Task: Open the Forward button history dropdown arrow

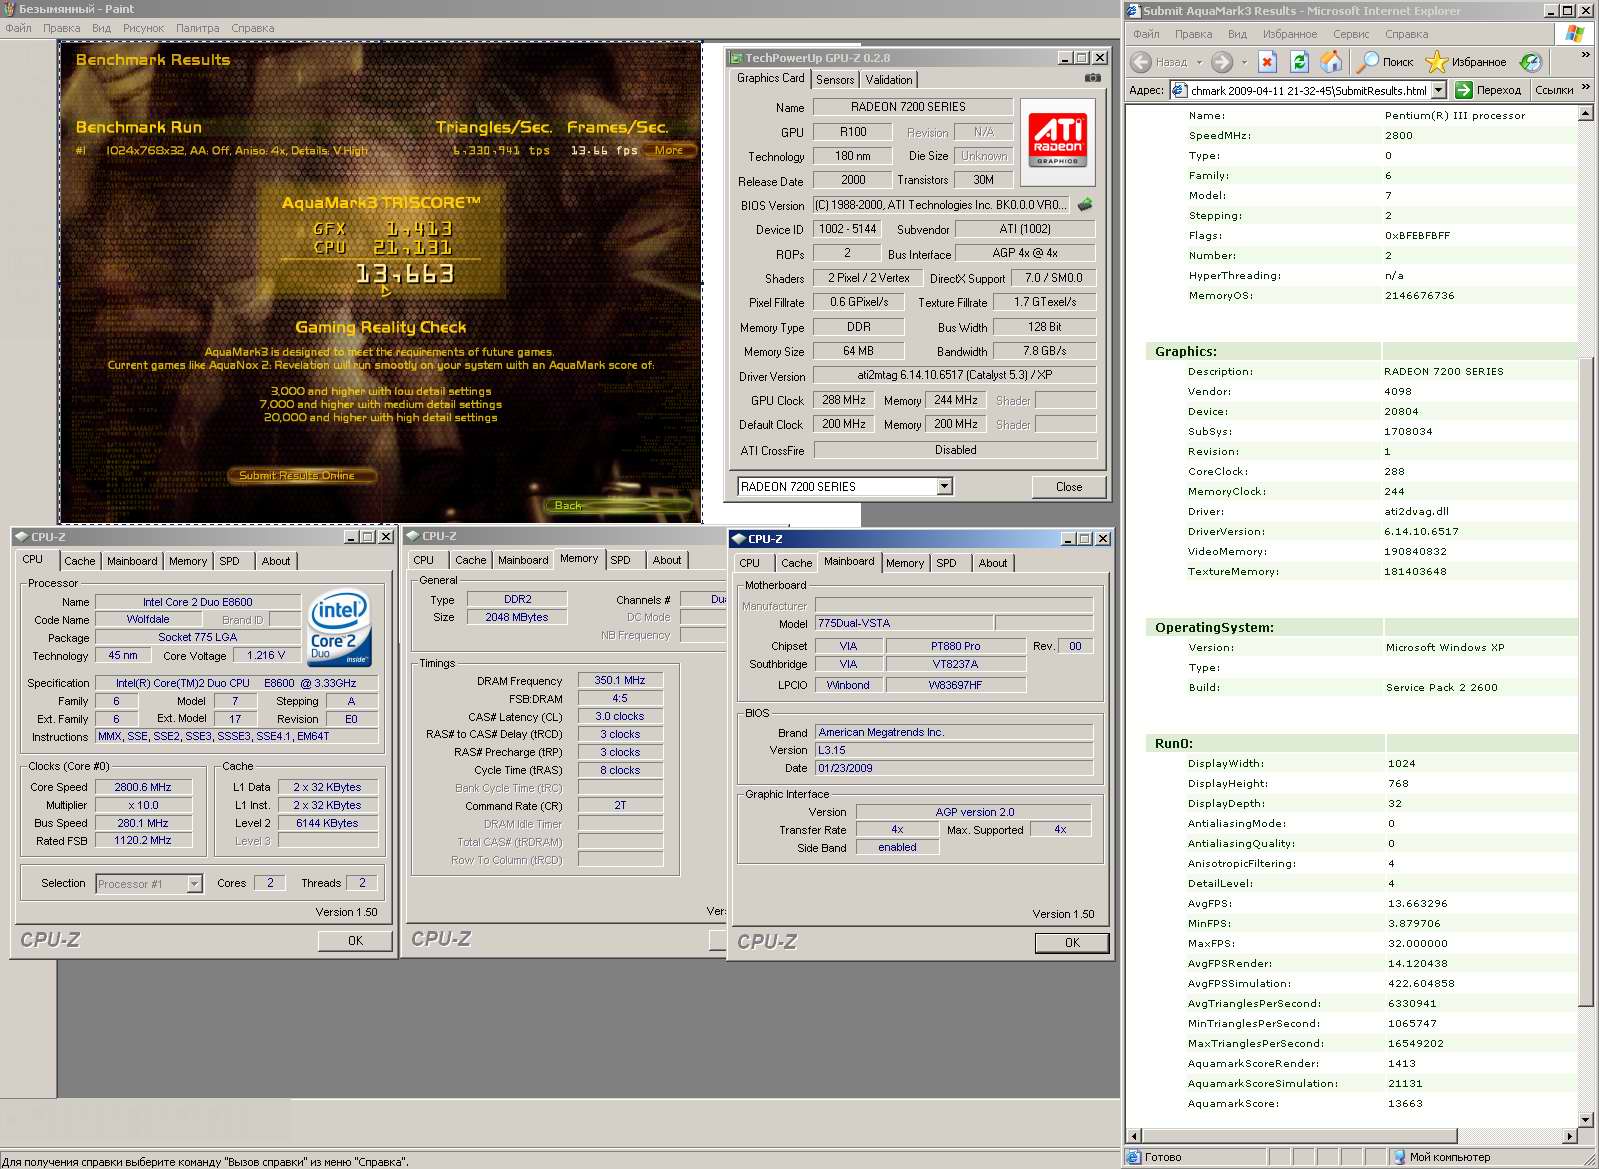Action: [1244, 62]
